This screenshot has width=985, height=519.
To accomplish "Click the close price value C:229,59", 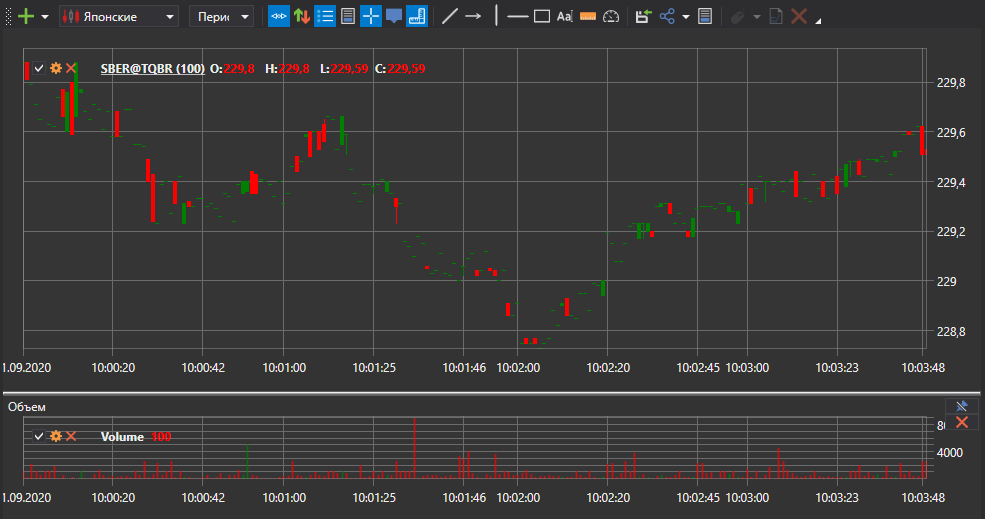I will tap(400, 68).
